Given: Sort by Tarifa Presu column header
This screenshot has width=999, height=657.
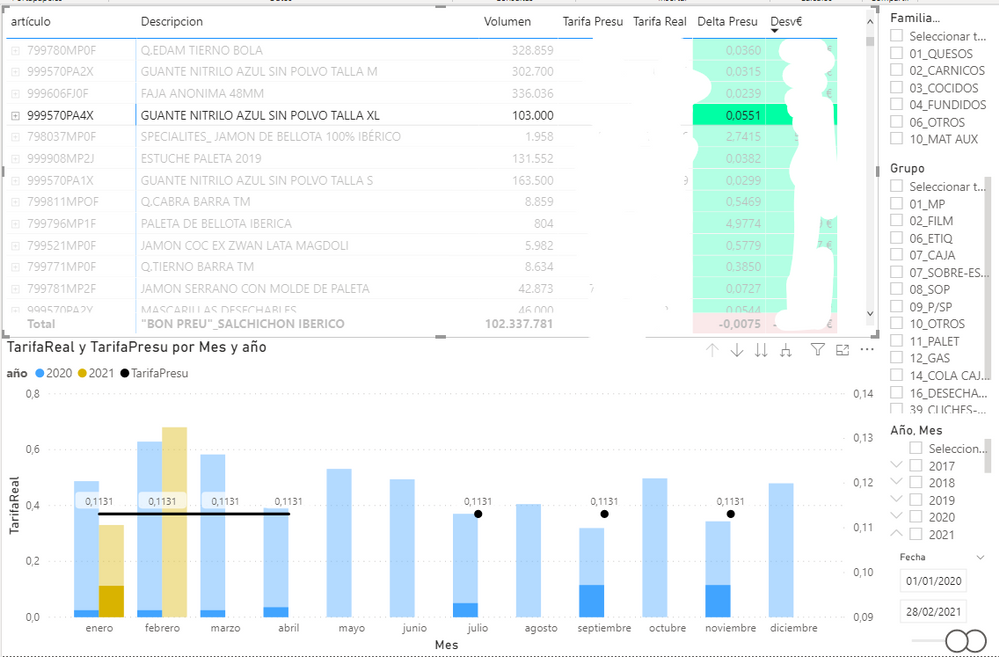Looking at the screenshot, I should click(593, 22).
